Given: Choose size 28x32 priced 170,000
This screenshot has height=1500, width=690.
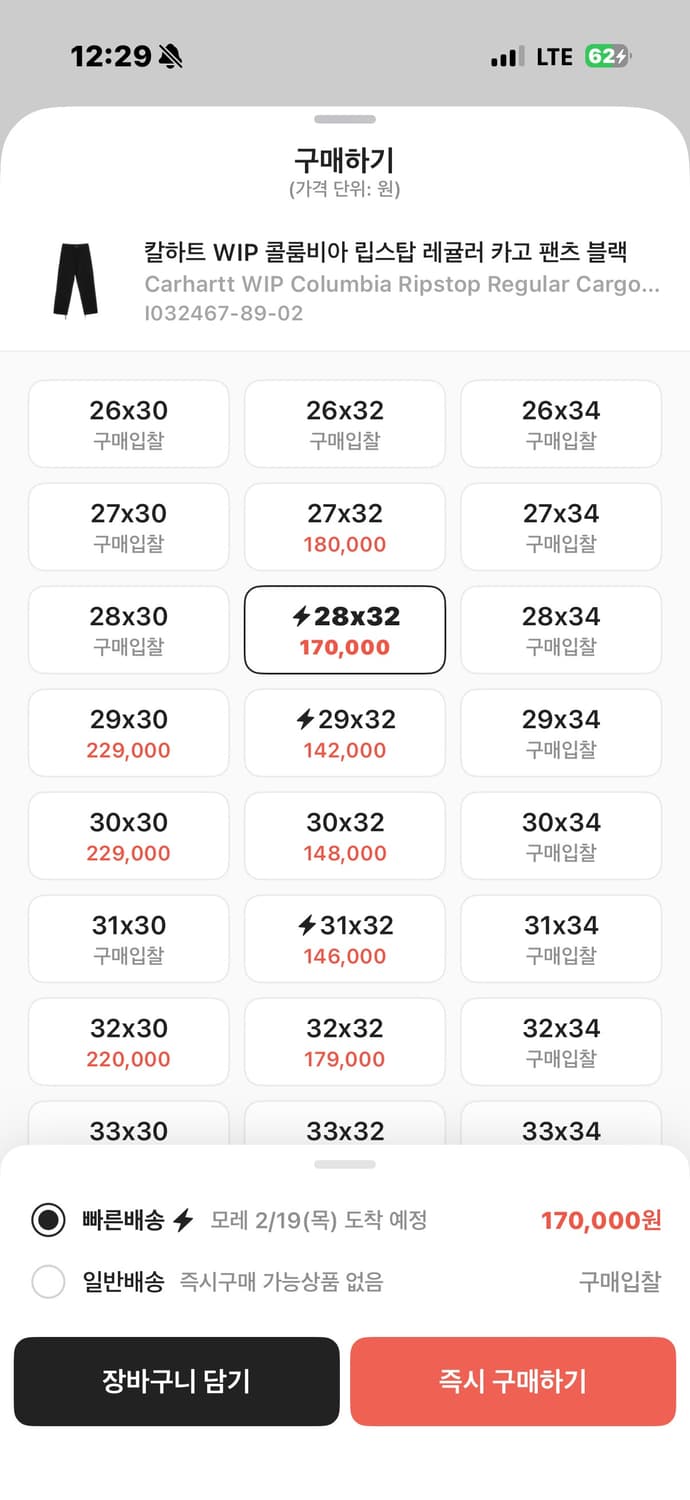Looking at the screenshot, I should click(345, 630).
